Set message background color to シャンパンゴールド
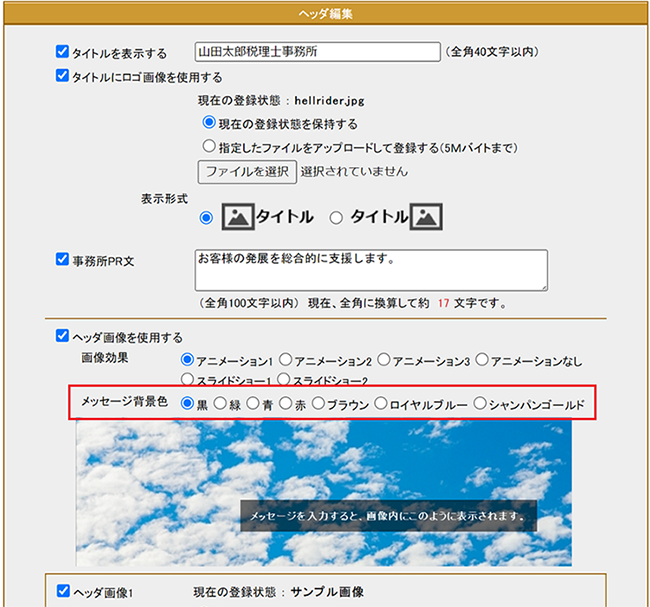The height and width of the screenshot is (607, 650). (x=480, y=403)
